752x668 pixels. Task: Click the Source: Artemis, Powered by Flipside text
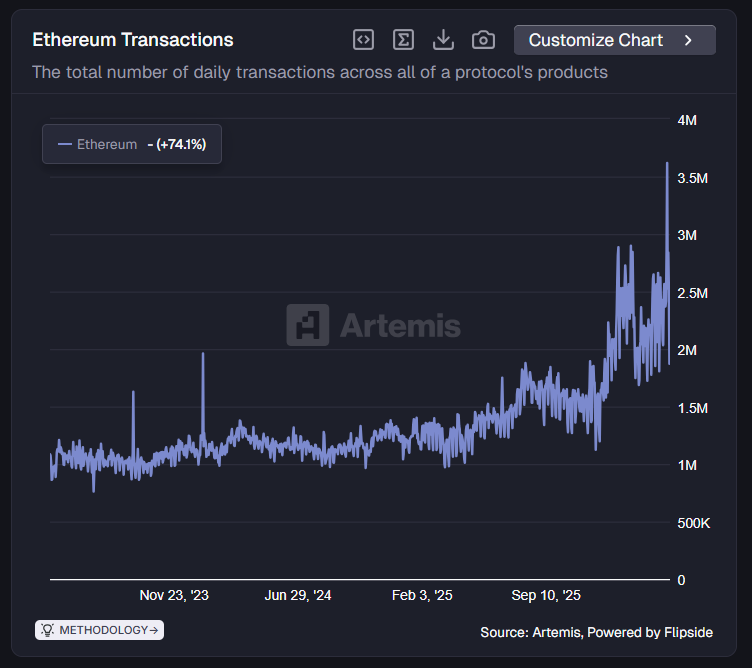point(596,631)
